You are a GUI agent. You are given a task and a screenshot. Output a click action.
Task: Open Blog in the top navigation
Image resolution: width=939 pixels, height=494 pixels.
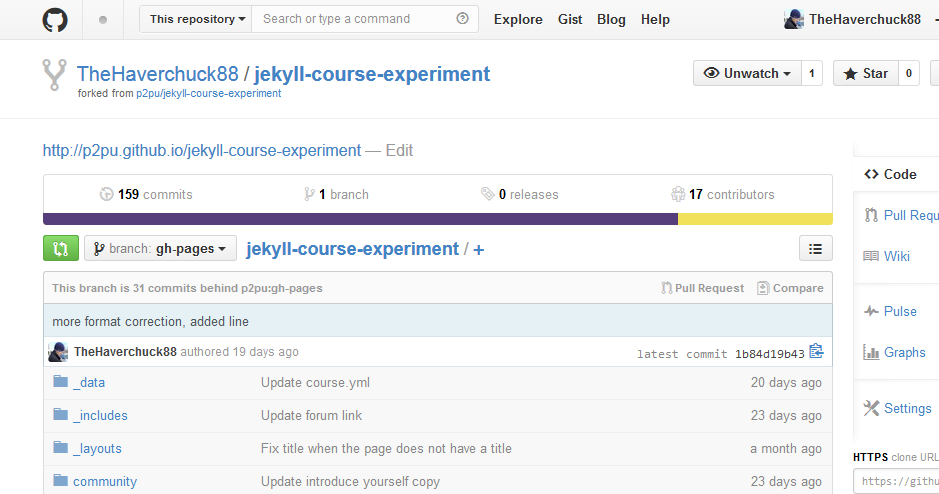tap(611, 20)
